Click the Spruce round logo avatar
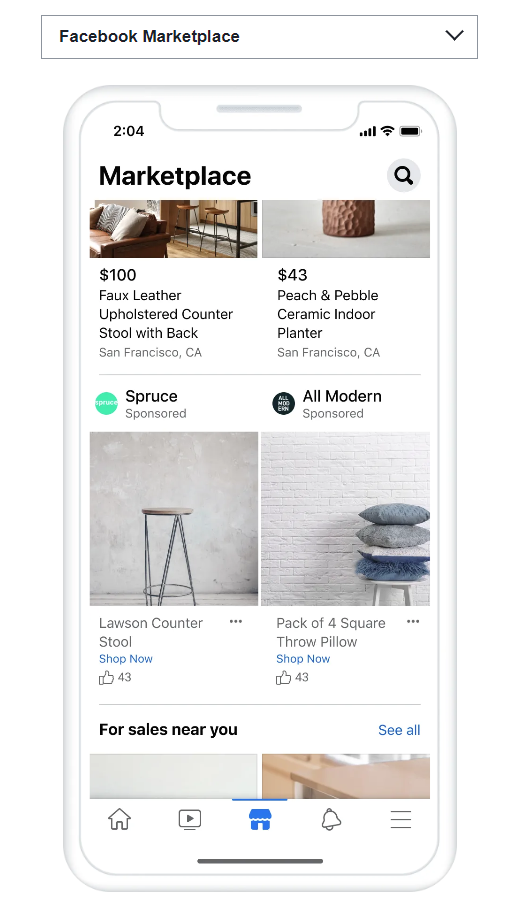The image size is (517, 903). (x=106, y=403)
